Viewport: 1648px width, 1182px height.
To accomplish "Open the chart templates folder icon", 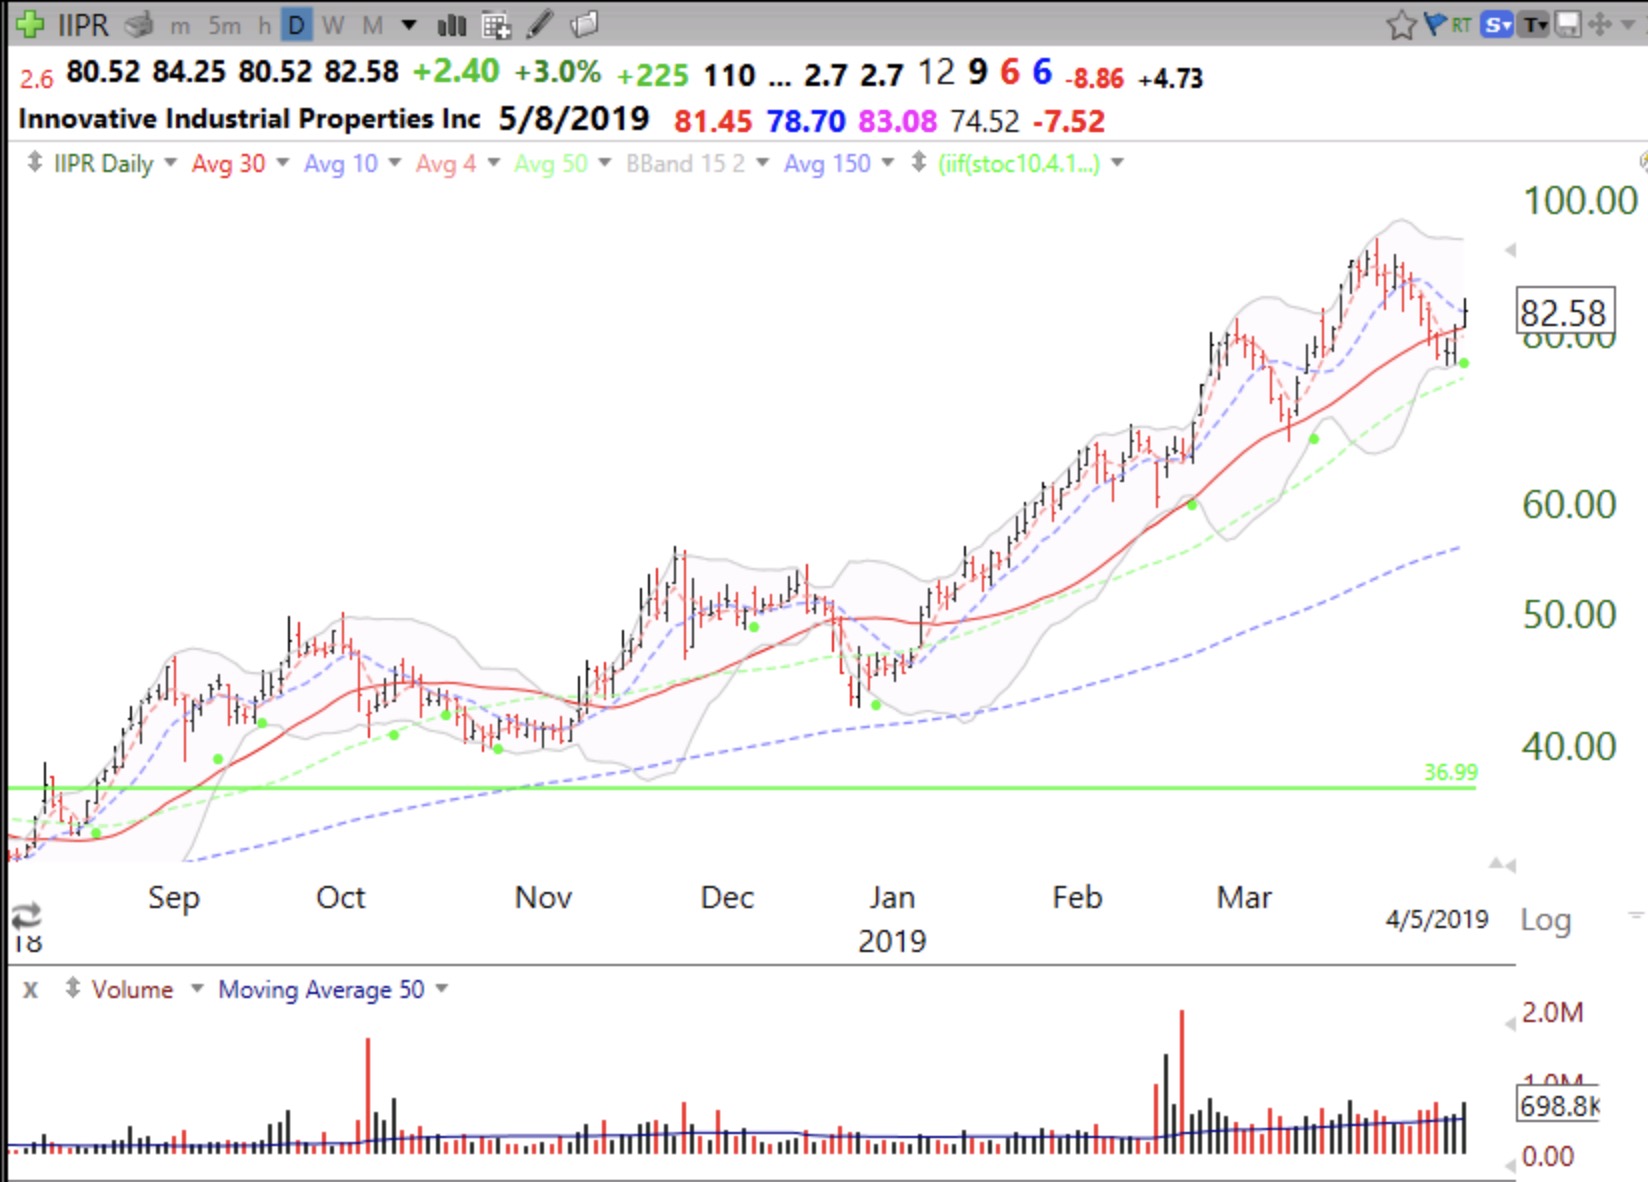I will [585, 24].
